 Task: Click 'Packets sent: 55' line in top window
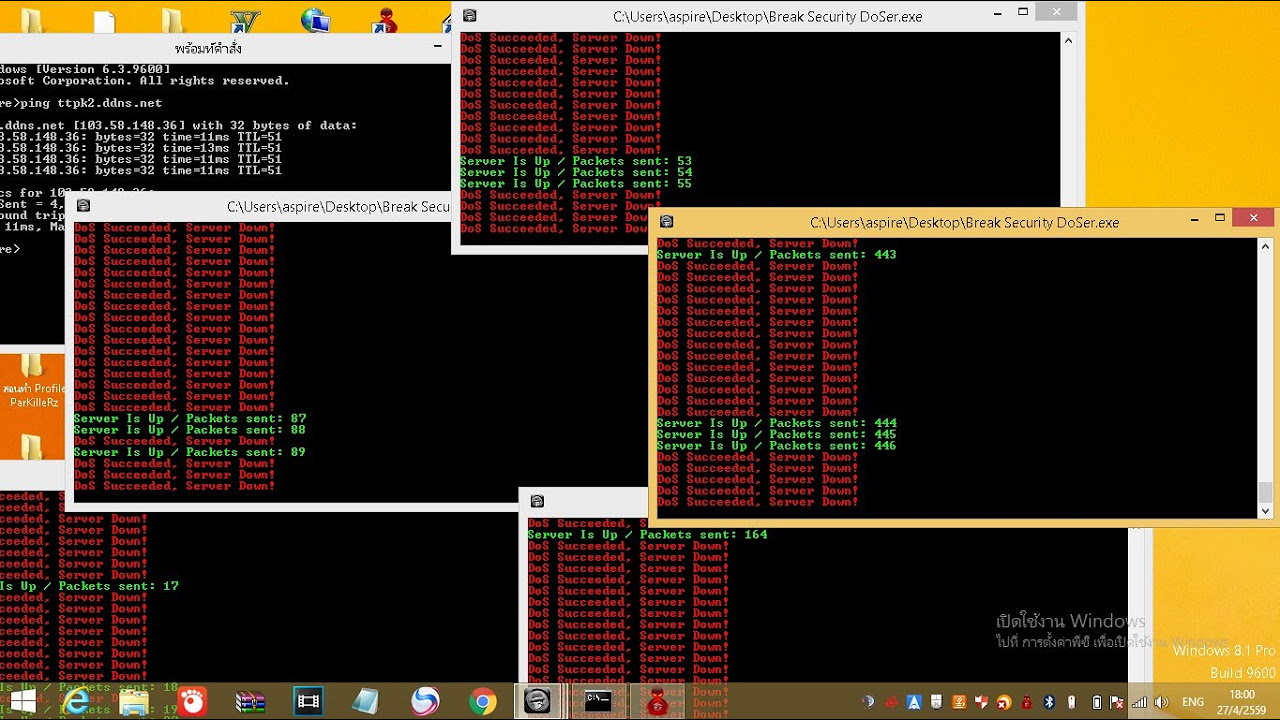point(576,184)
